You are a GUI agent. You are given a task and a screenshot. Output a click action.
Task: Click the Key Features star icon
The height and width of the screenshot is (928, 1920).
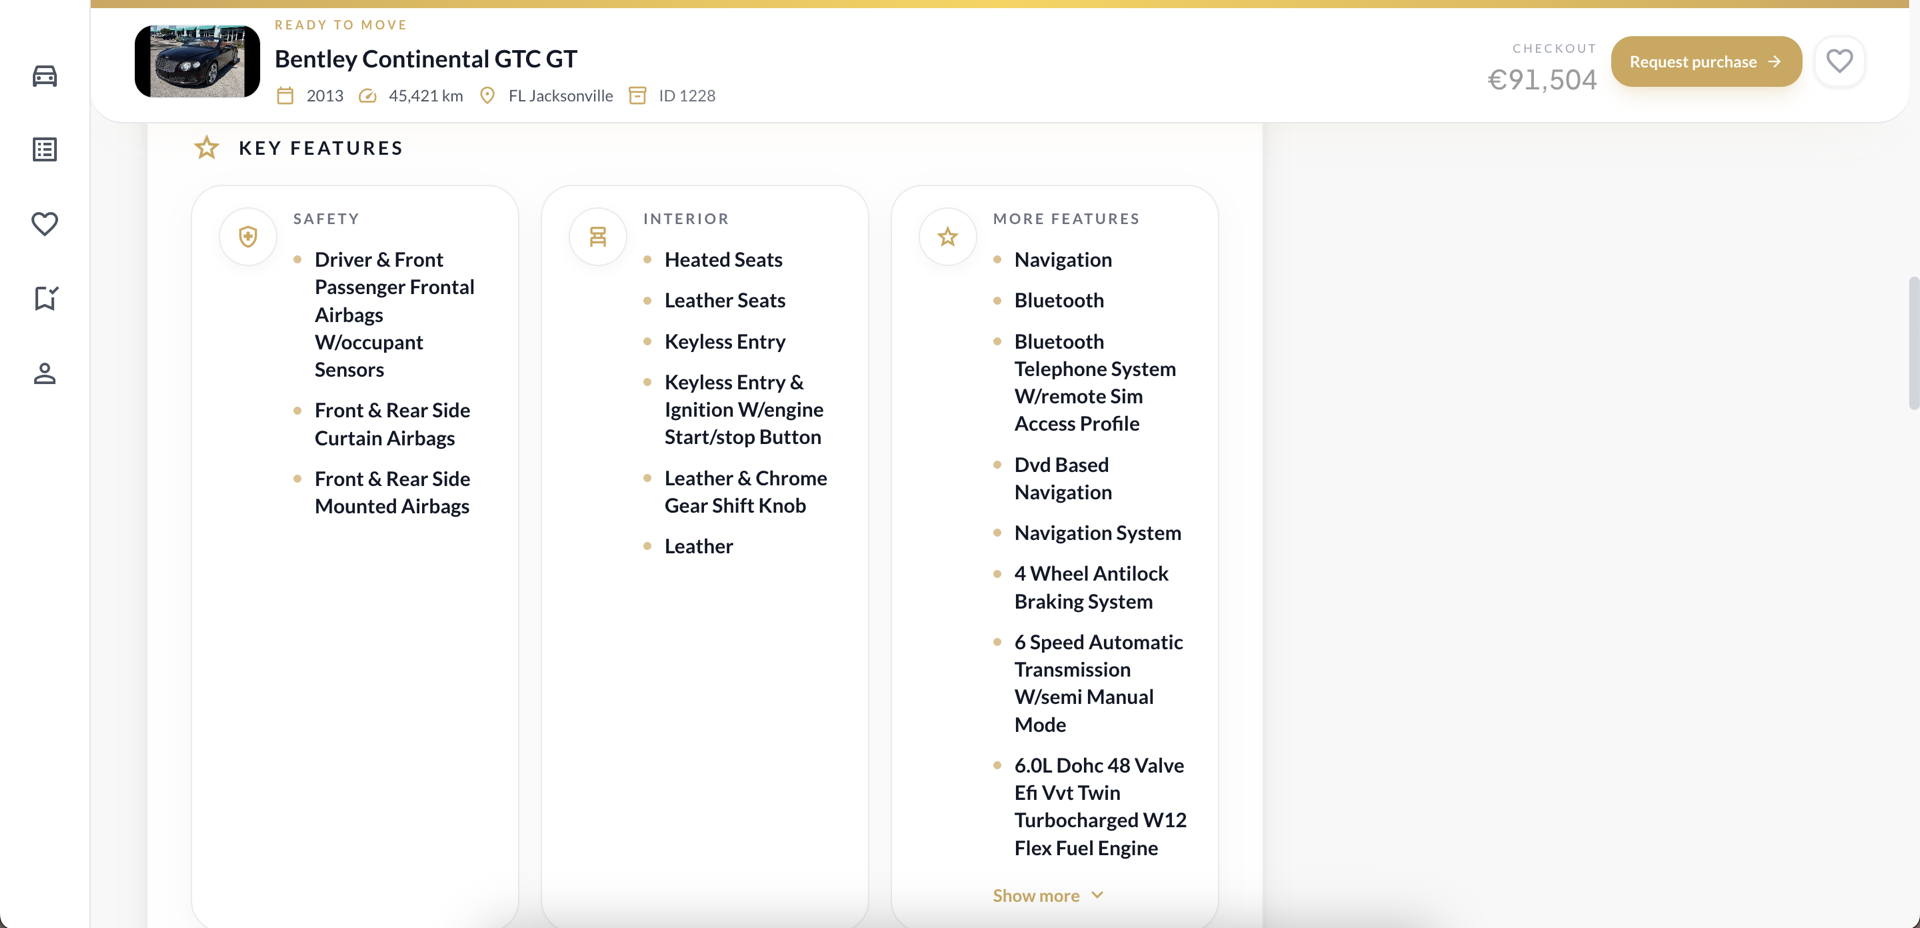pos(207,148)
